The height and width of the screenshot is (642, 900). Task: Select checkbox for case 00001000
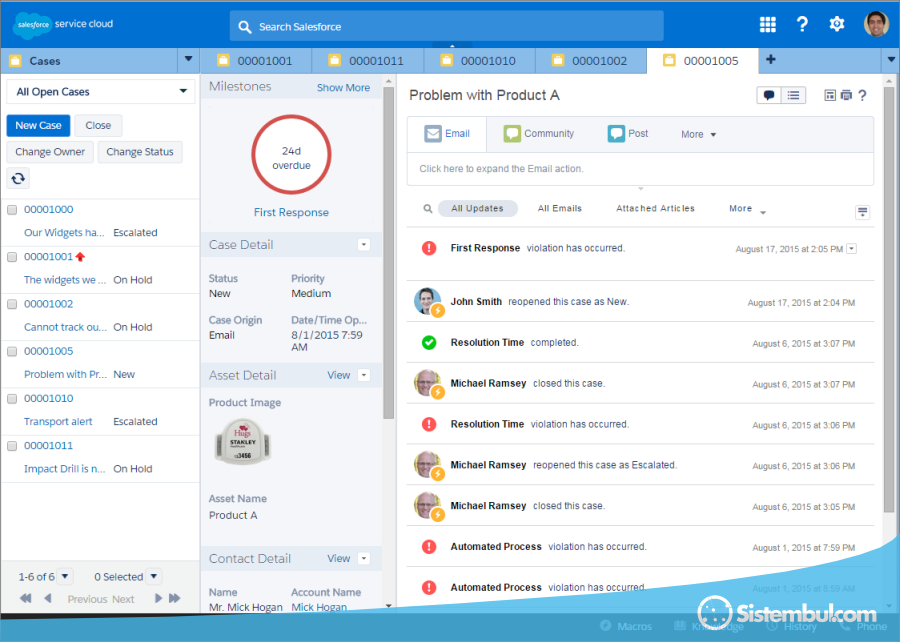[x=12, y=210]
